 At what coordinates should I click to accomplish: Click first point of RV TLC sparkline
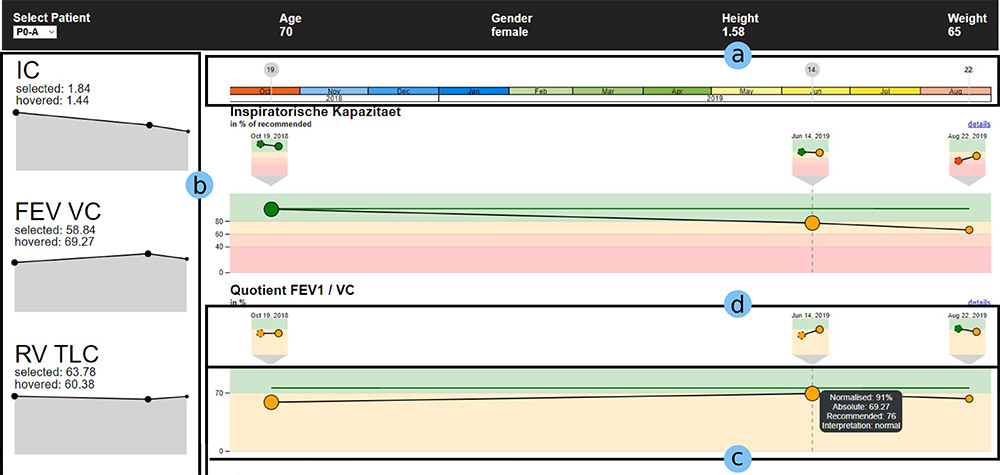pos(15,396)
